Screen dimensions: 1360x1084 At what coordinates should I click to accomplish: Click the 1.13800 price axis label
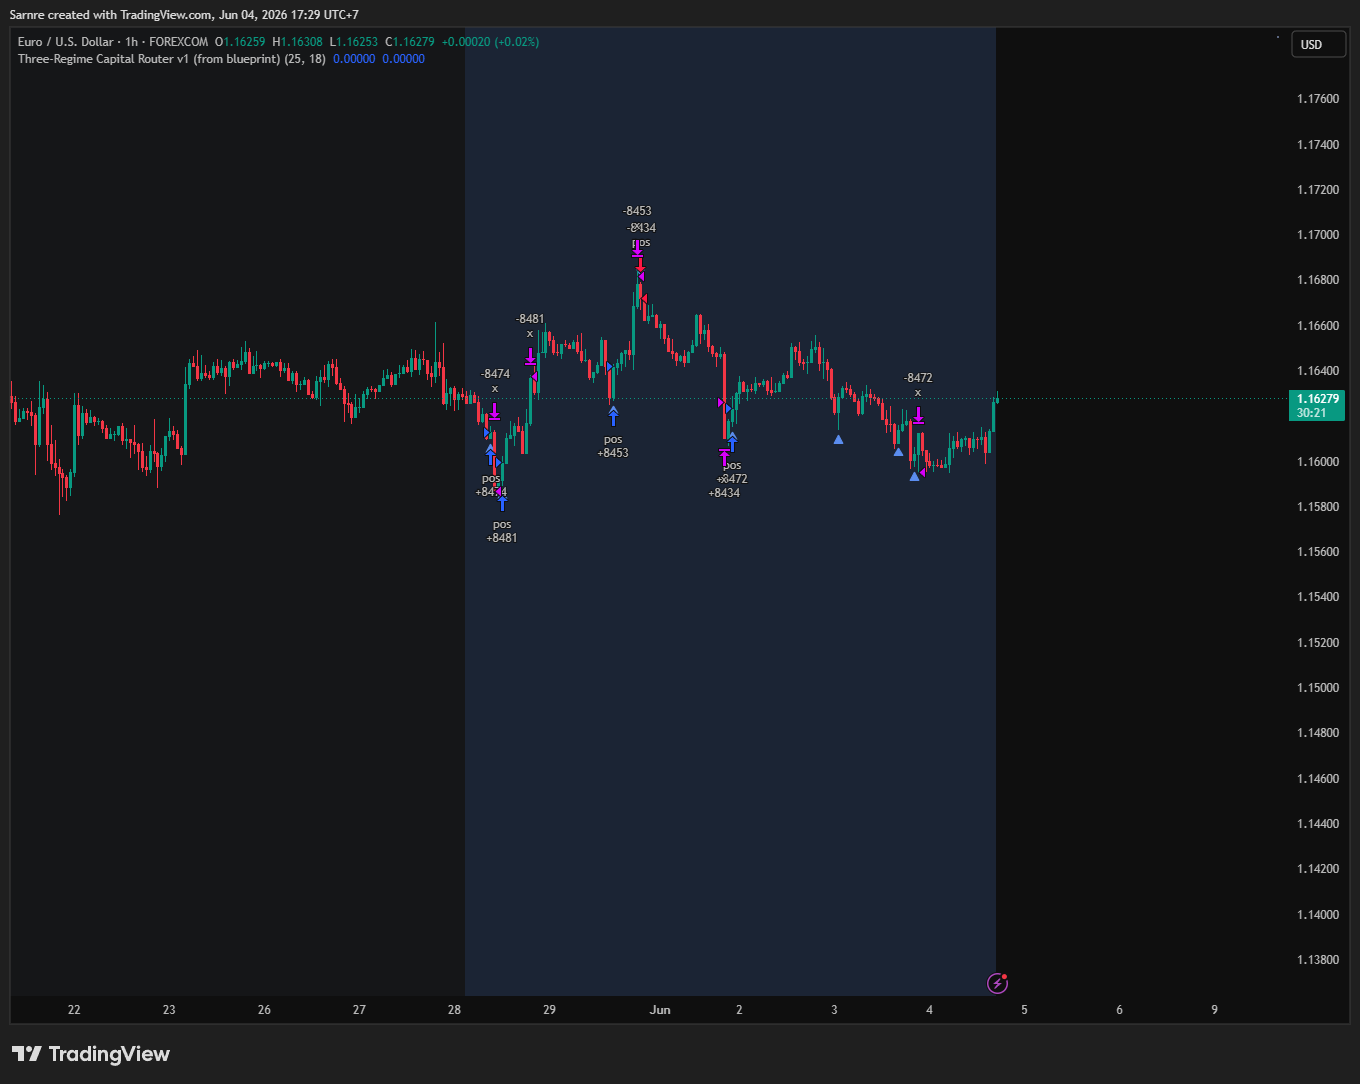(x=1317, y=960)
